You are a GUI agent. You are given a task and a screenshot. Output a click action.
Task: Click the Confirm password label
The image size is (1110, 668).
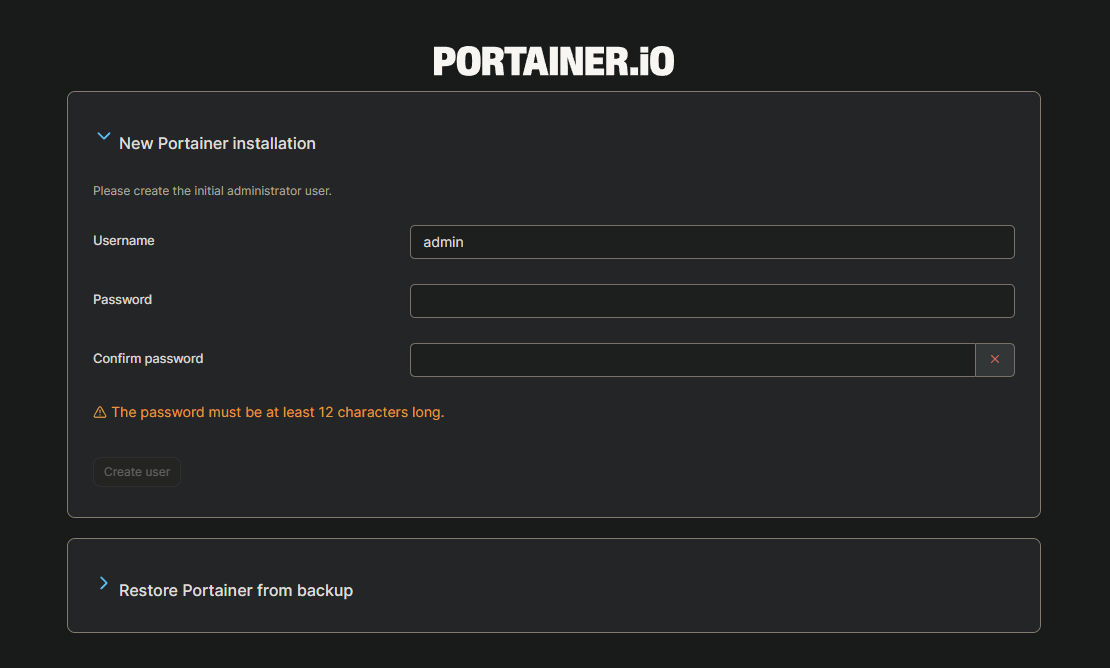coord(148,359)
